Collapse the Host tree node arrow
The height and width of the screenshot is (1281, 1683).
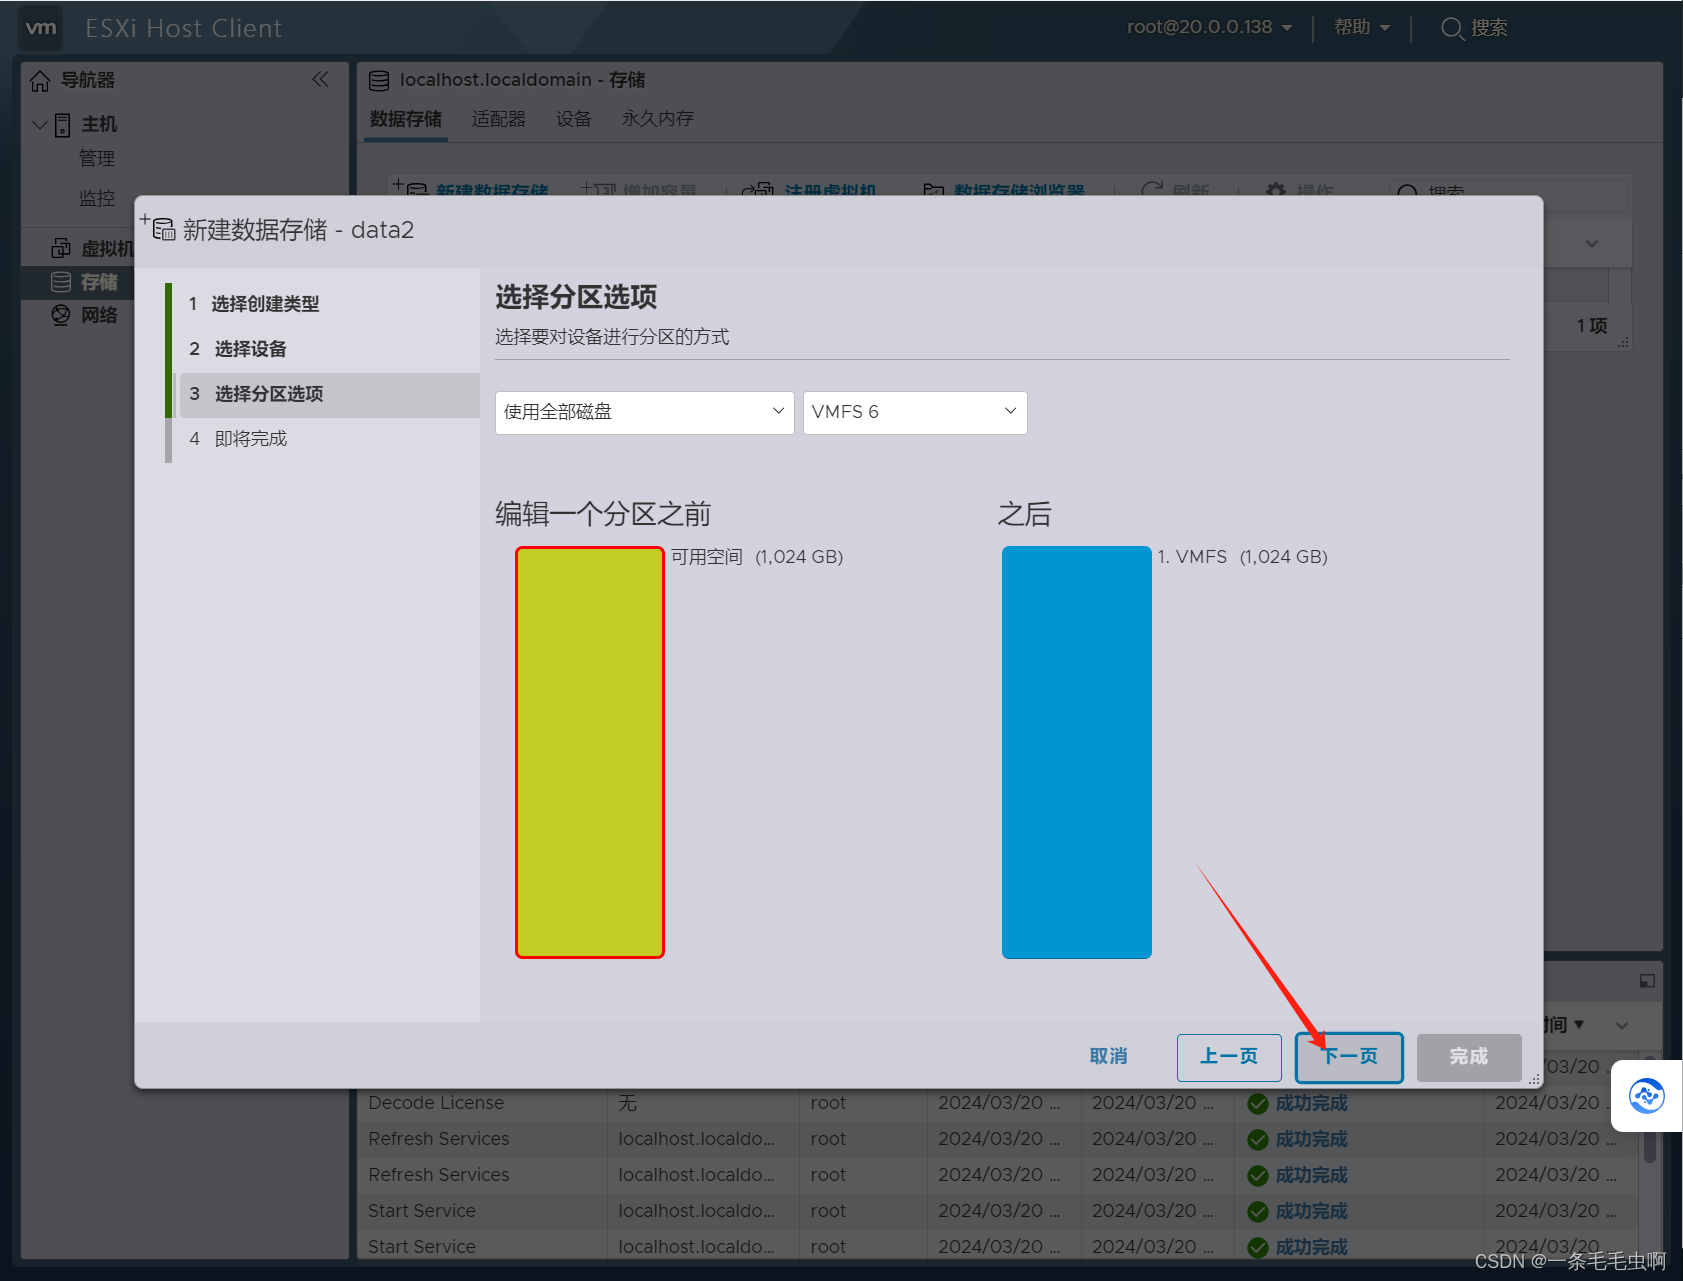(40, 124)
